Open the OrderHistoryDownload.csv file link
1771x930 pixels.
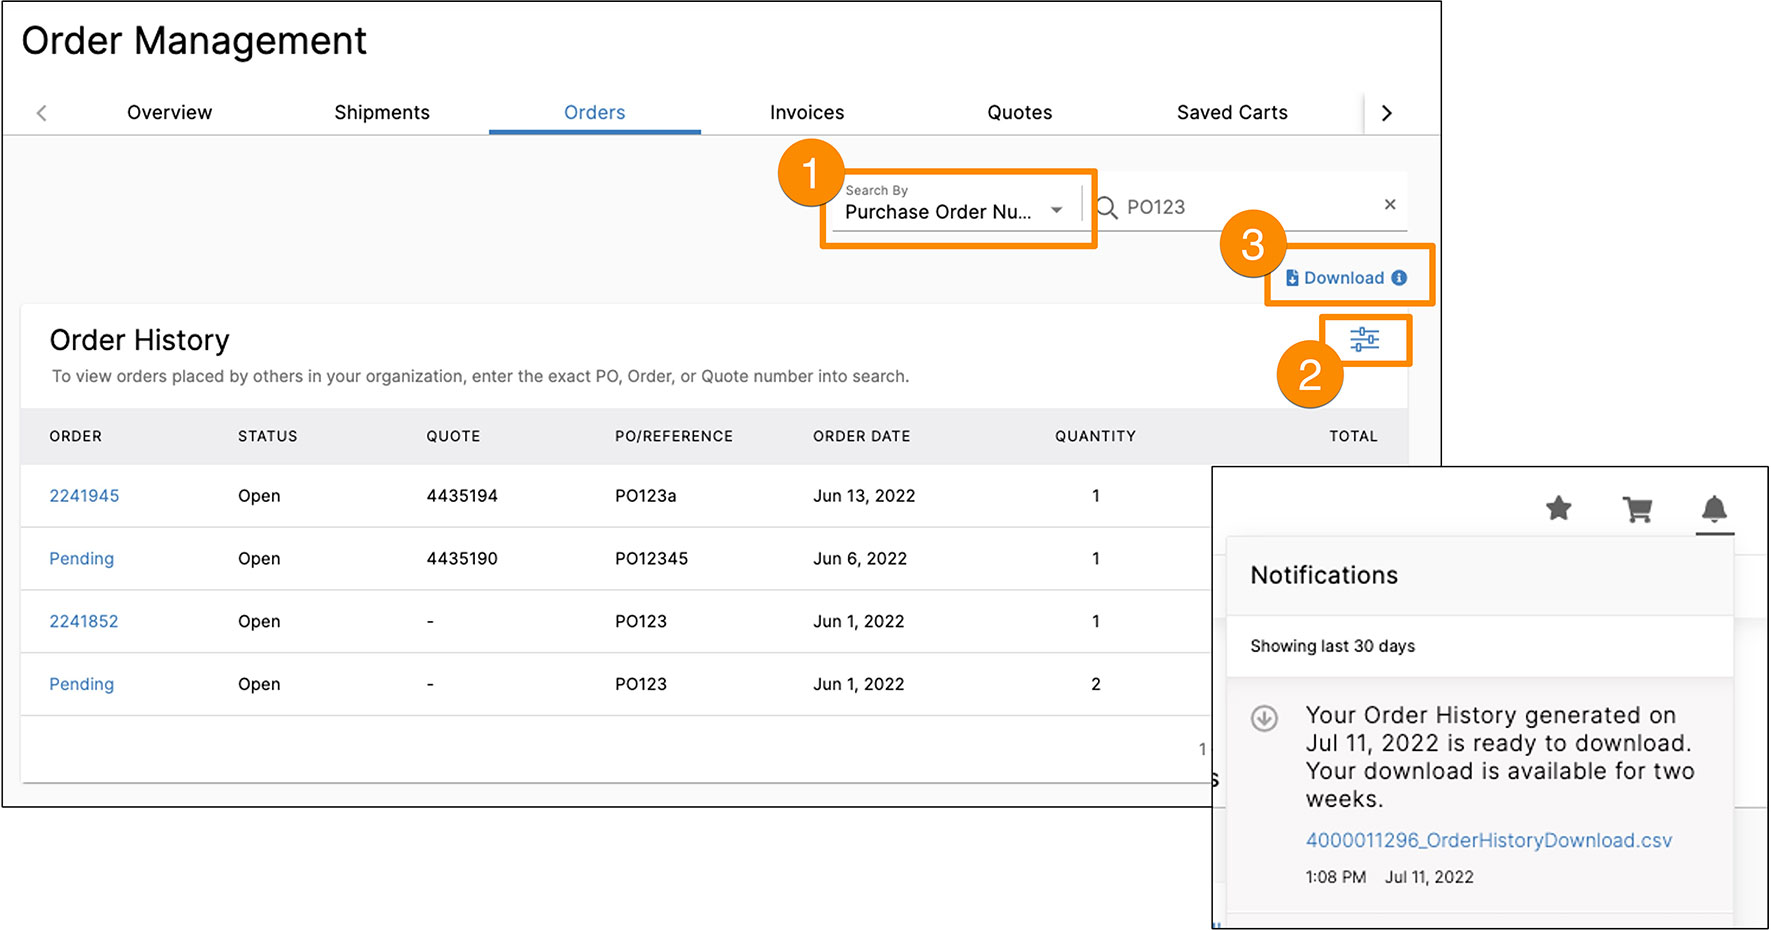pyautogui.click(x=1488, y=841)
